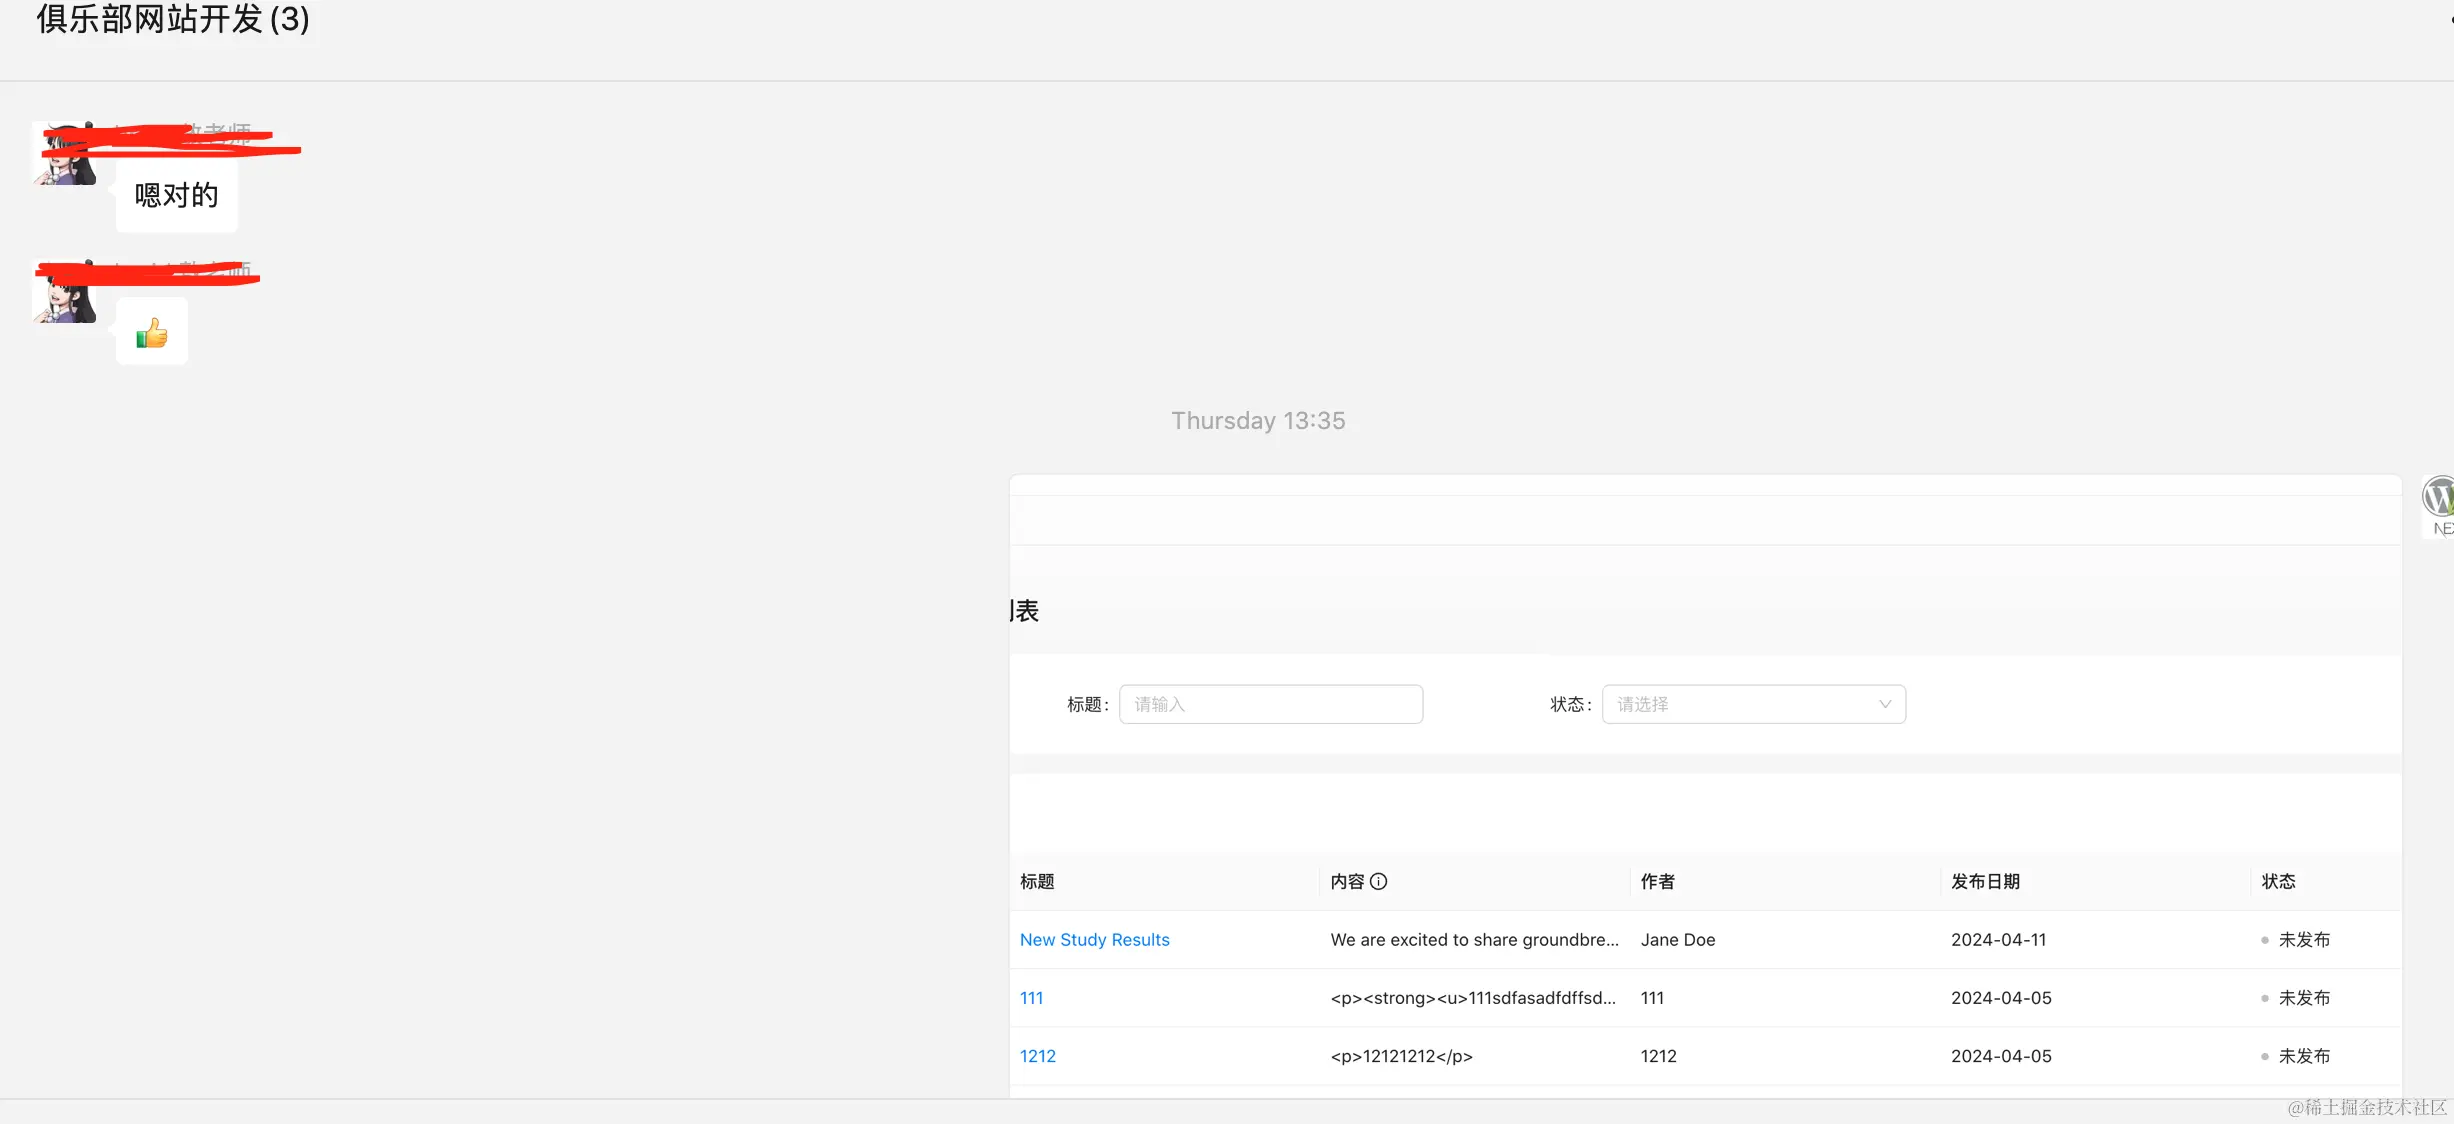The image size is (2454, 1124).
Task: Click the info icon next to 内容
Action: pyautogui.click(x=1378, y=881)
